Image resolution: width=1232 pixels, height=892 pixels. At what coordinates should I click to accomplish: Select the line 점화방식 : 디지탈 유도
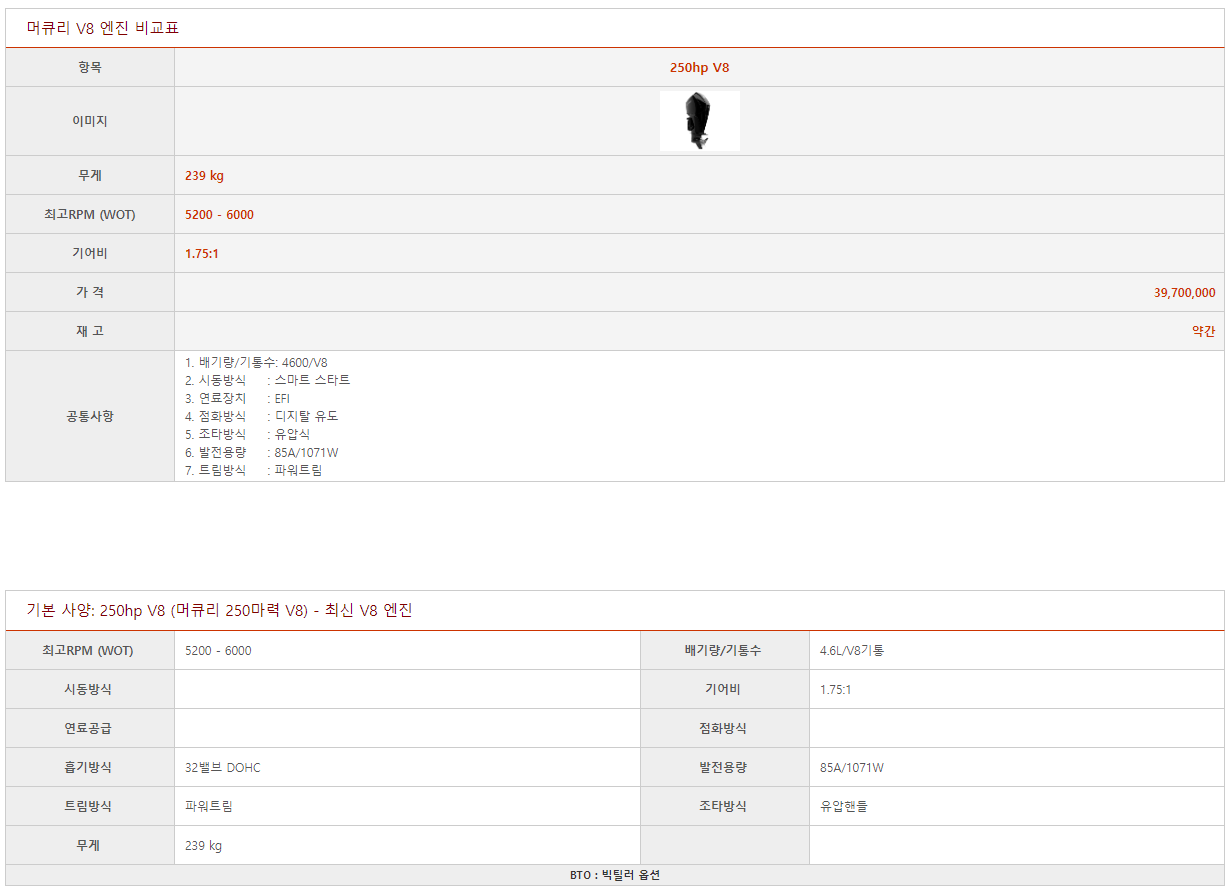point(262,416)
